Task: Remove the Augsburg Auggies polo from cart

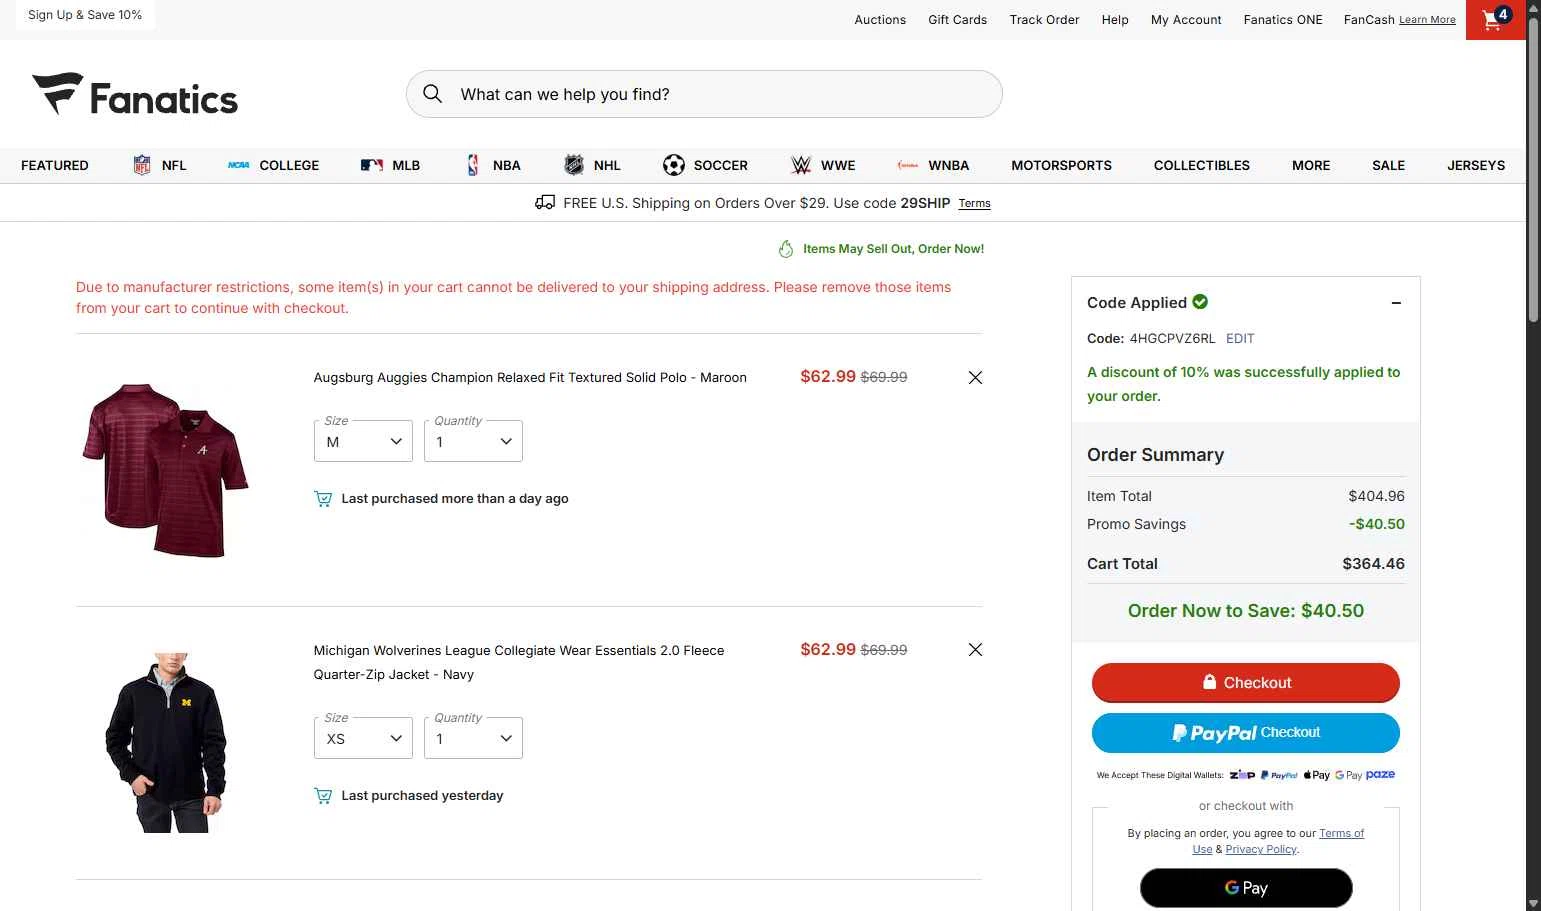Action: coord(975,377)
